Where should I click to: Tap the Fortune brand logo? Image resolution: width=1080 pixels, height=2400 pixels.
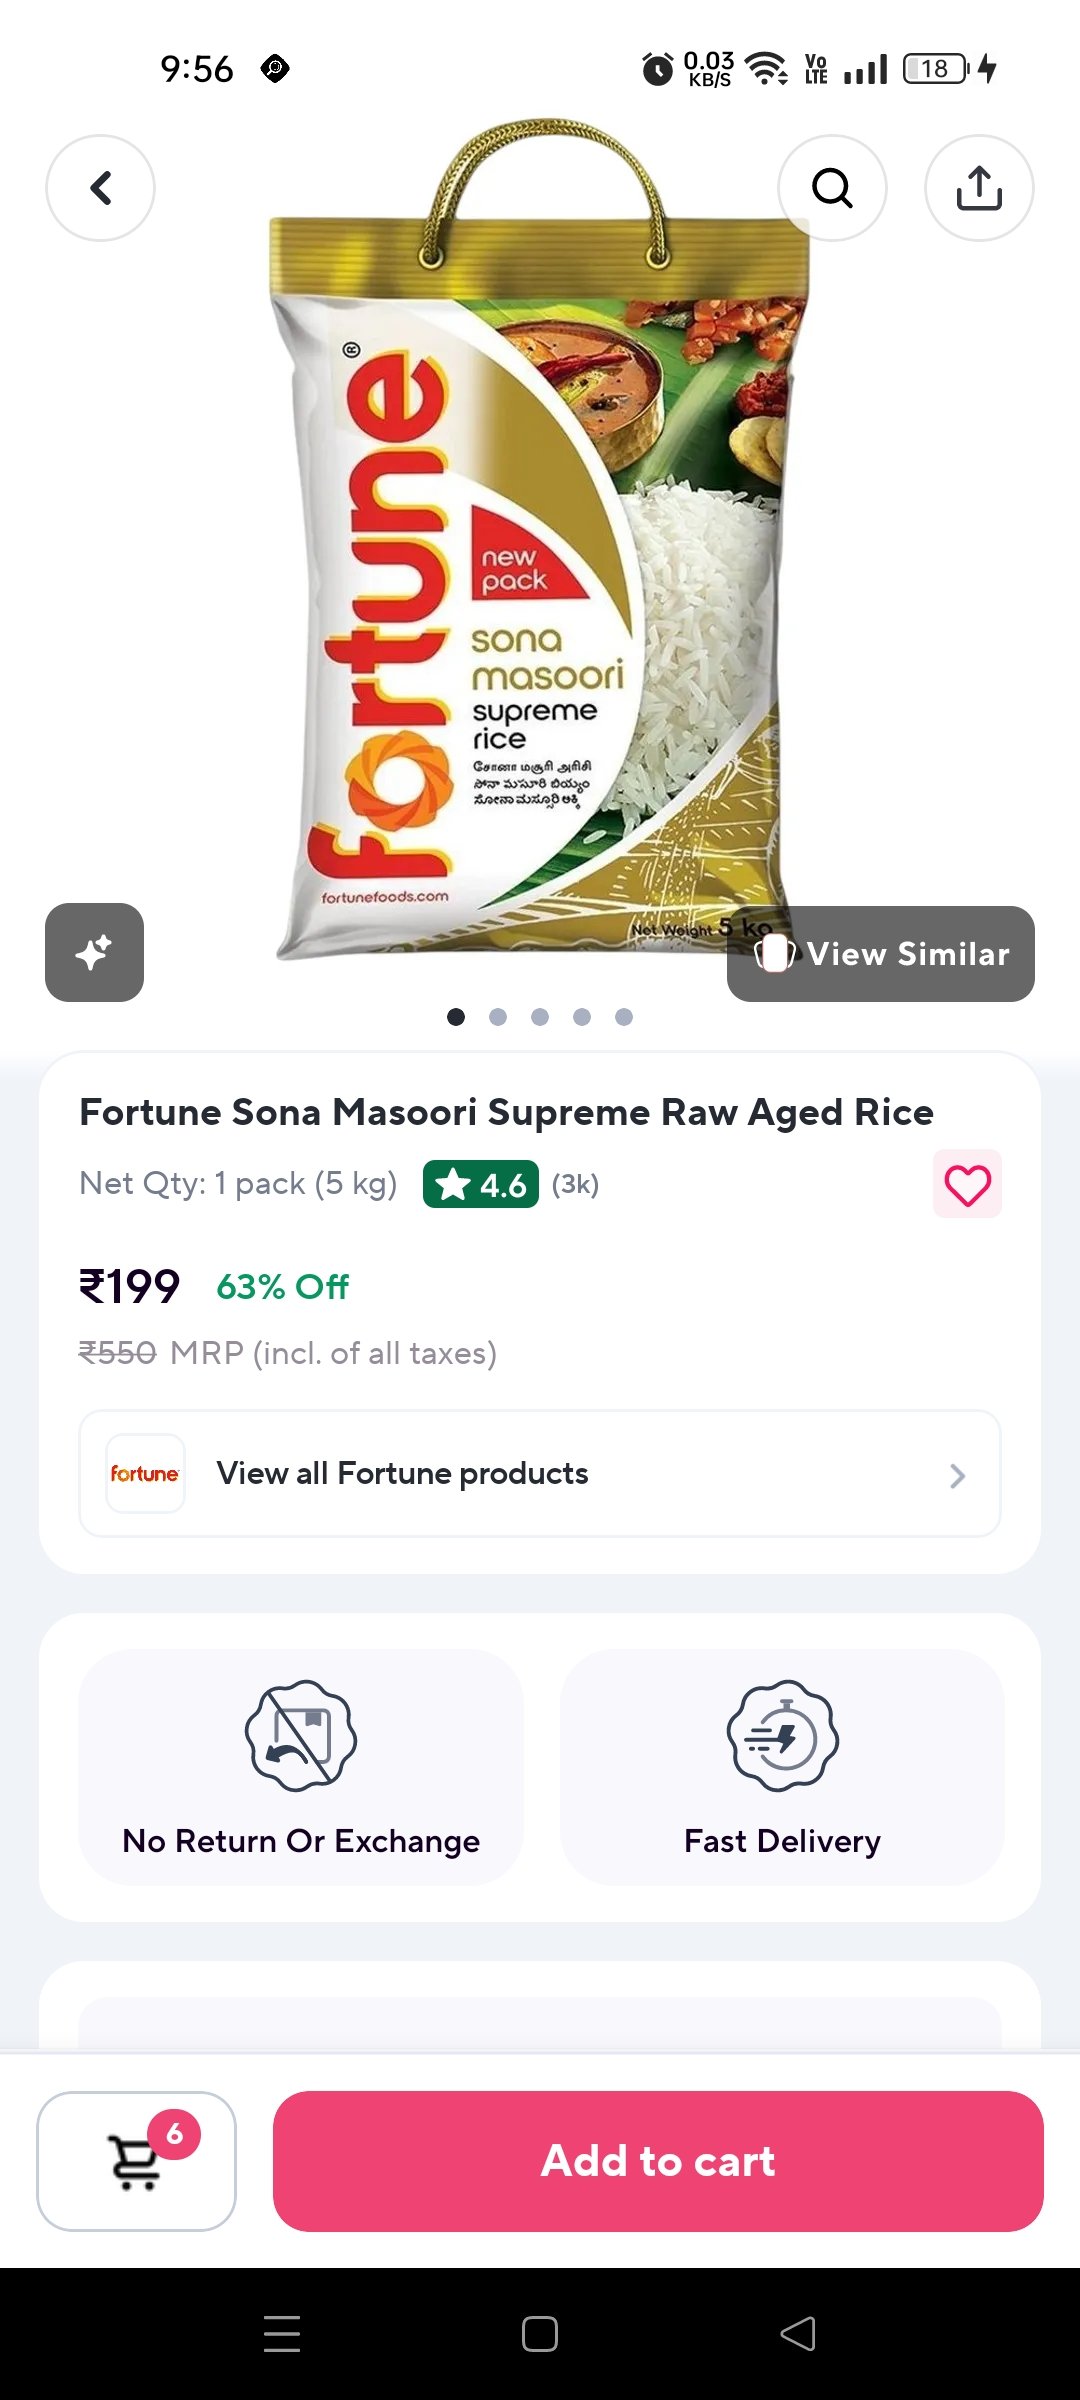click(x=145, y=1474)
